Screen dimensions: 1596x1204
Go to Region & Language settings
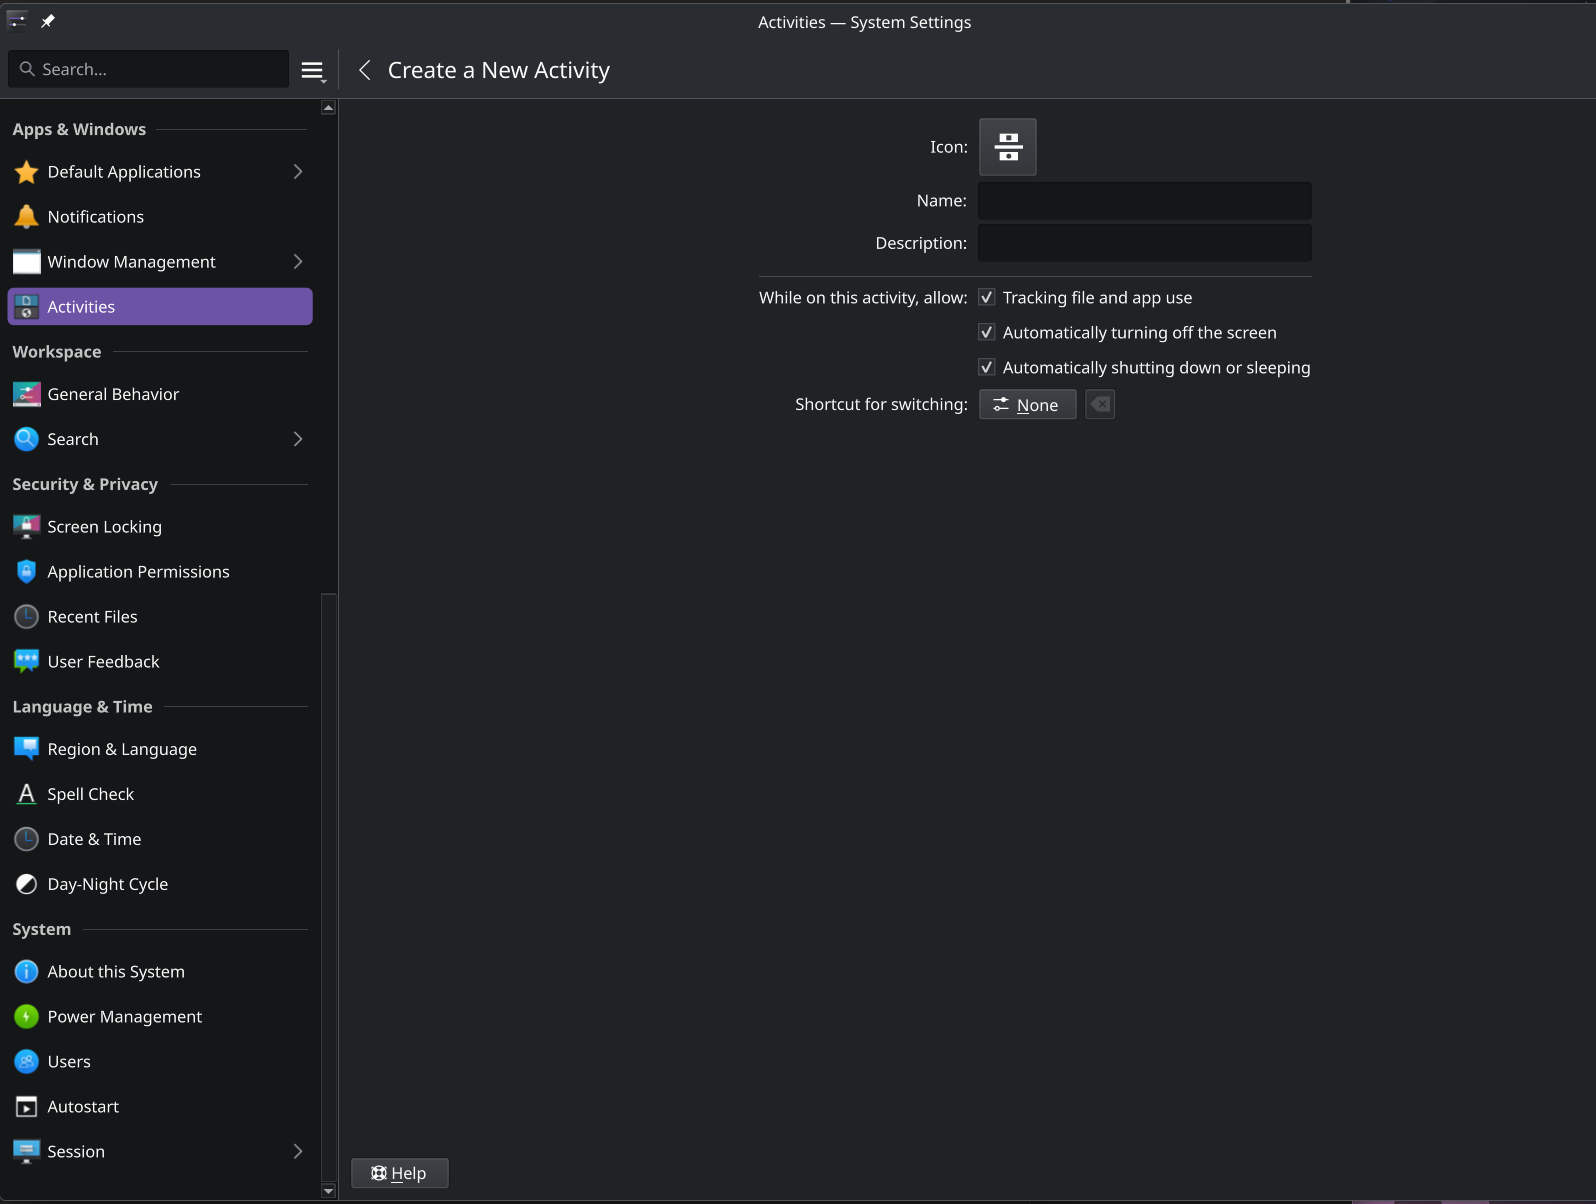[122, 749]
